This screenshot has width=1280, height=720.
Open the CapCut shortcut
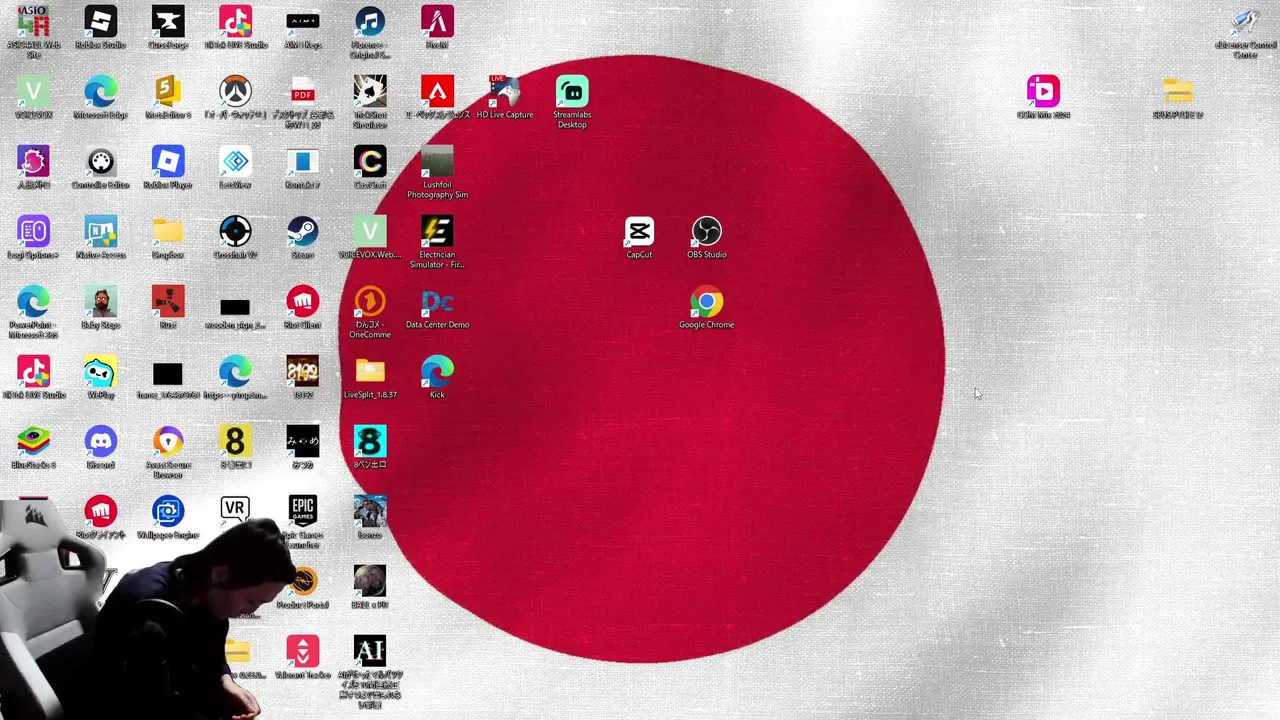click(639, 232)
